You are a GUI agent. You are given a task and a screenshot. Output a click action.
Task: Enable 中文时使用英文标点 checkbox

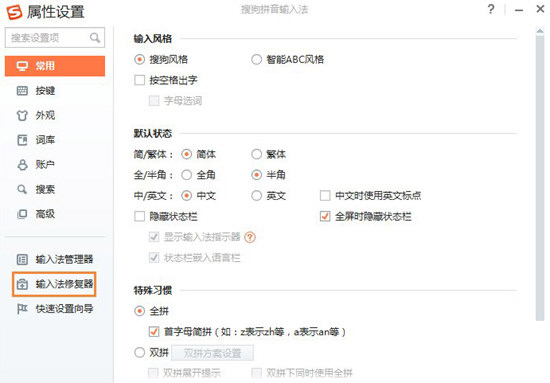(325, 196)
